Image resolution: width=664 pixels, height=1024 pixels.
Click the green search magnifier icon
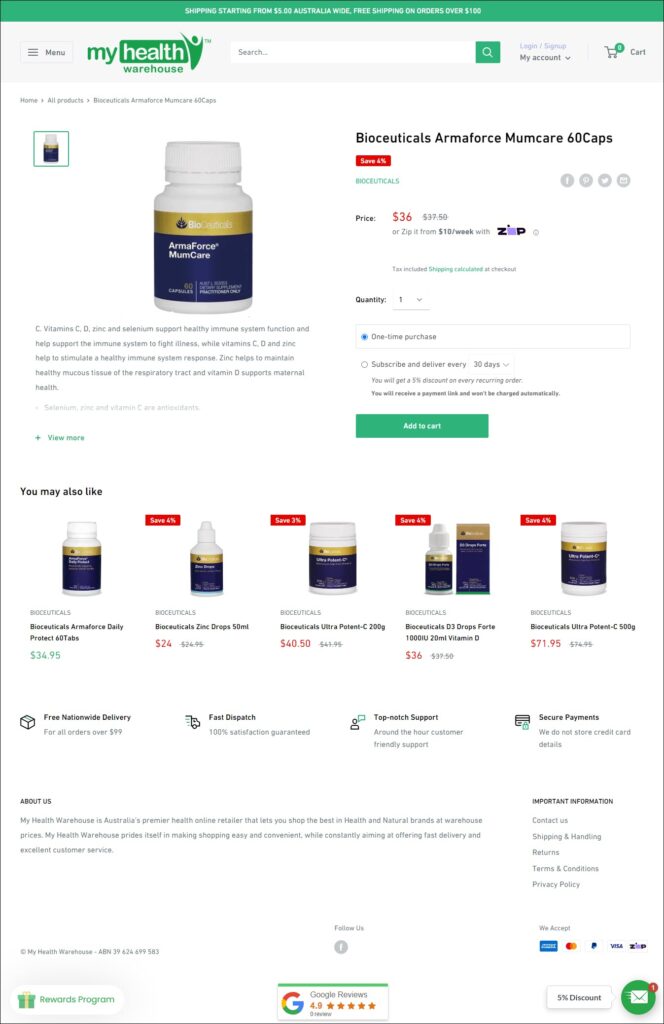(x=488, y=52)
